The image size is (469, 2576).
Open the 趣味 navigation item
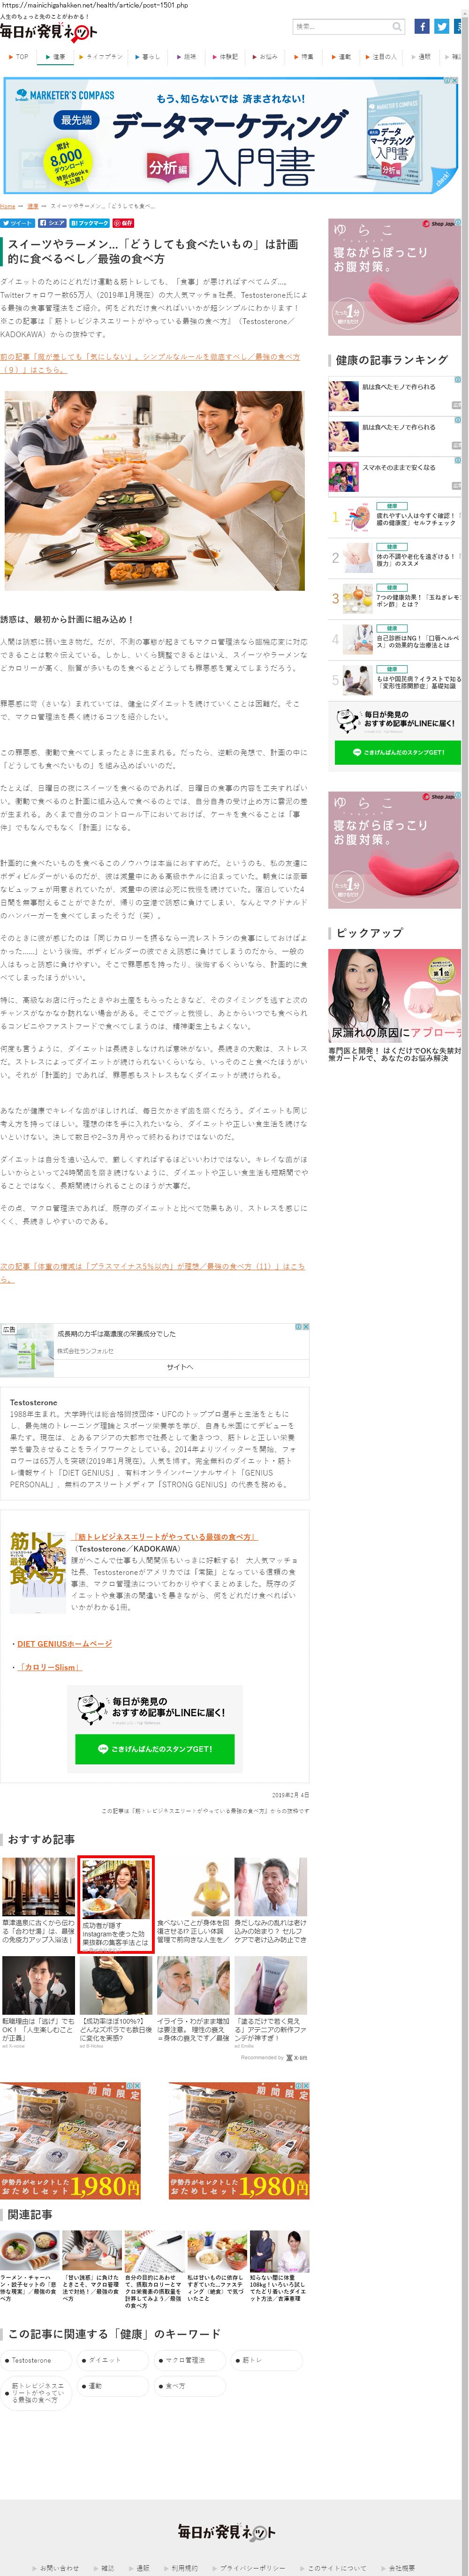[x=186, y=57]
